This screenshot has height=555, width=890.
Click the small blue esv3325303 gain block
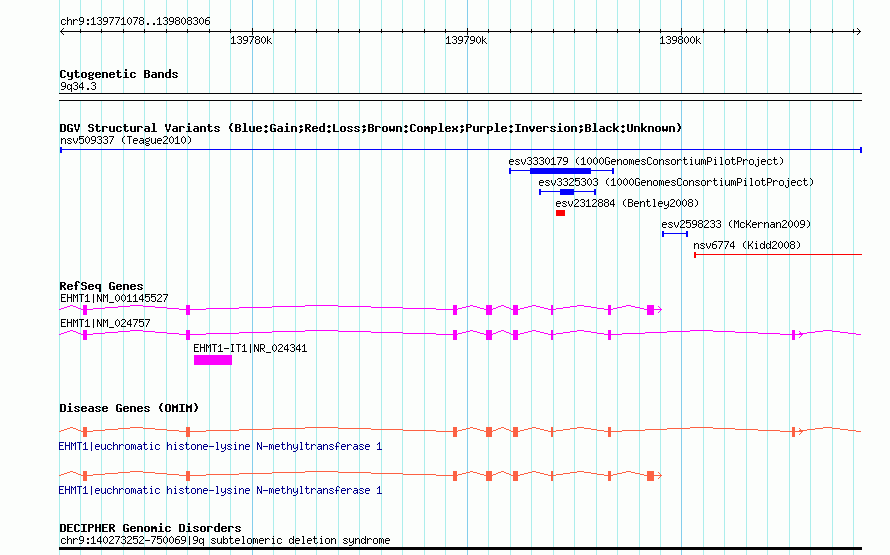point(567,192)
